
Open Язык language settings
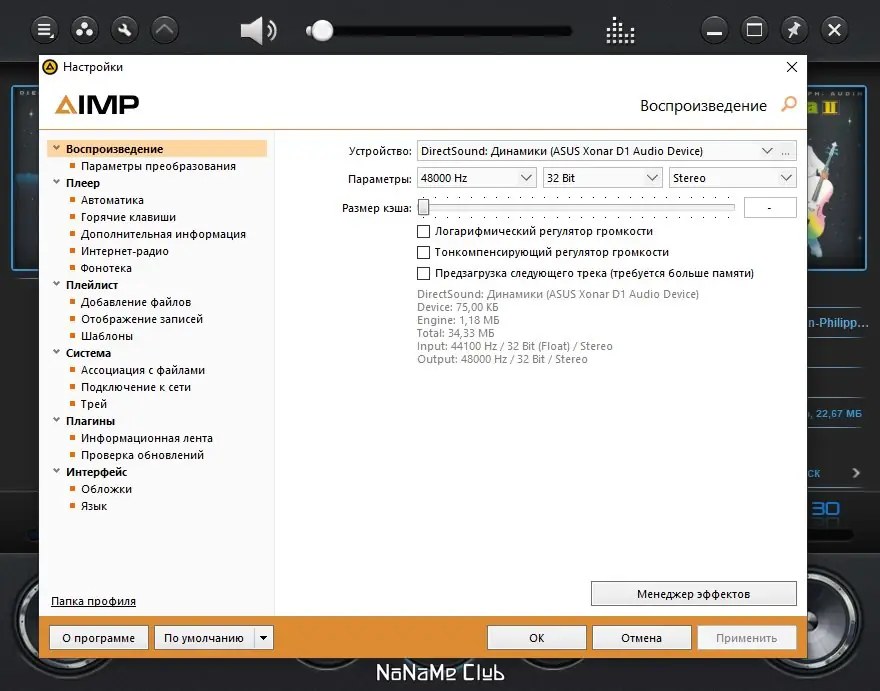[x=94, y=506]
